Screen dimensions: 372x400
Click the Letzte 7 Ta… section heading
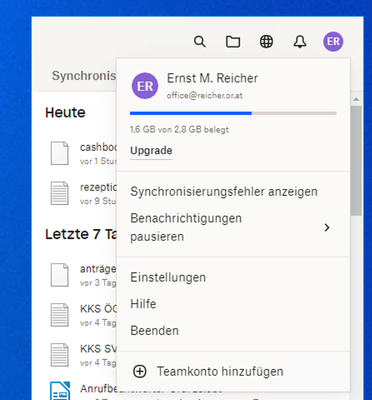tap(81, 234)
